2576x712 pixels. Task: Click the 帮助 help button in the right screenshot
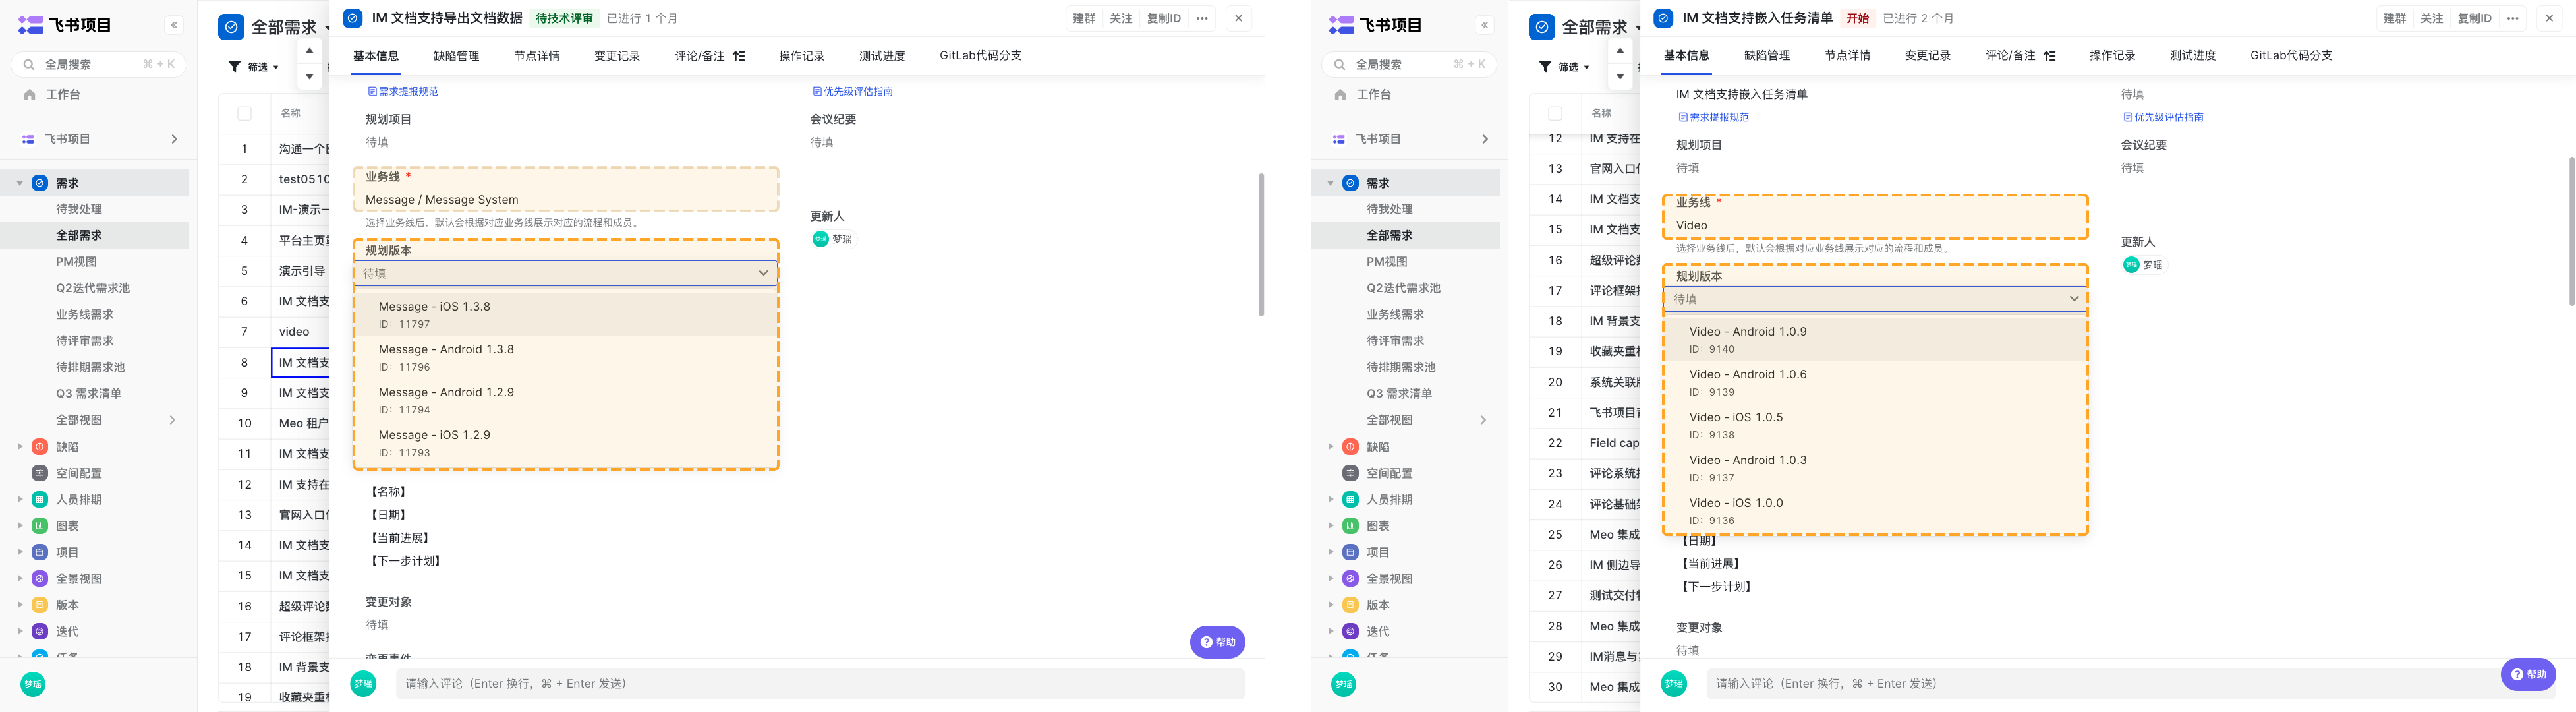[x=2528, y=674]
